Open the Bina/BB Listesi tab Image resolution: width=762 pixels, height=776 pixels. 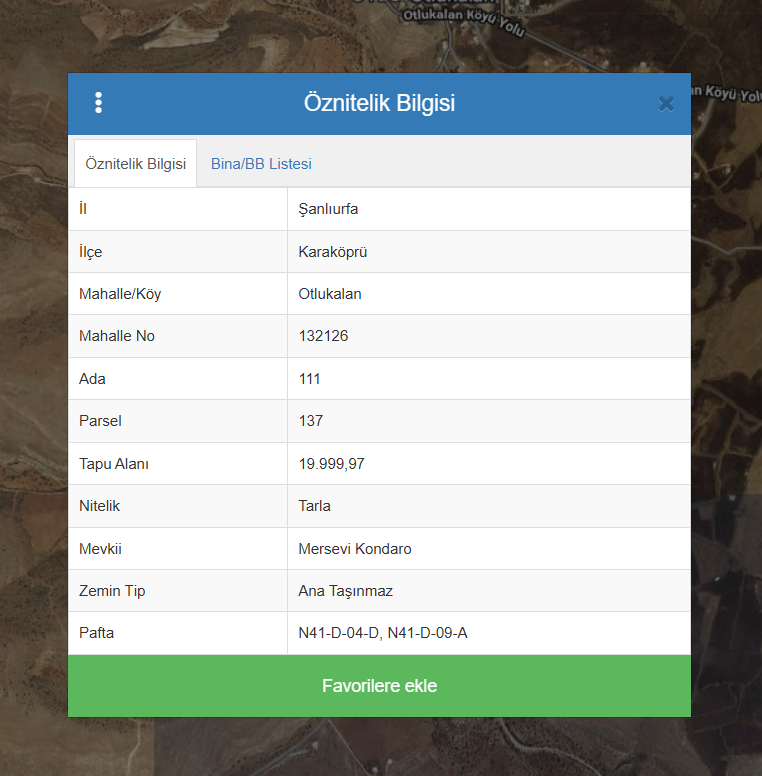pos(261,164)
